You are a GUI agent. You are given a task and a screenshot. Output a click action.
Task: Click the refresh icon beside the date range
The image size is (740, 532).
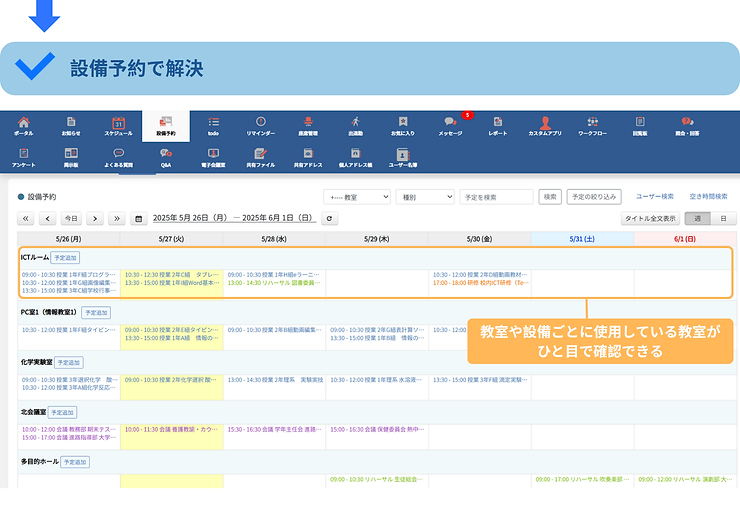click(330, 218)
